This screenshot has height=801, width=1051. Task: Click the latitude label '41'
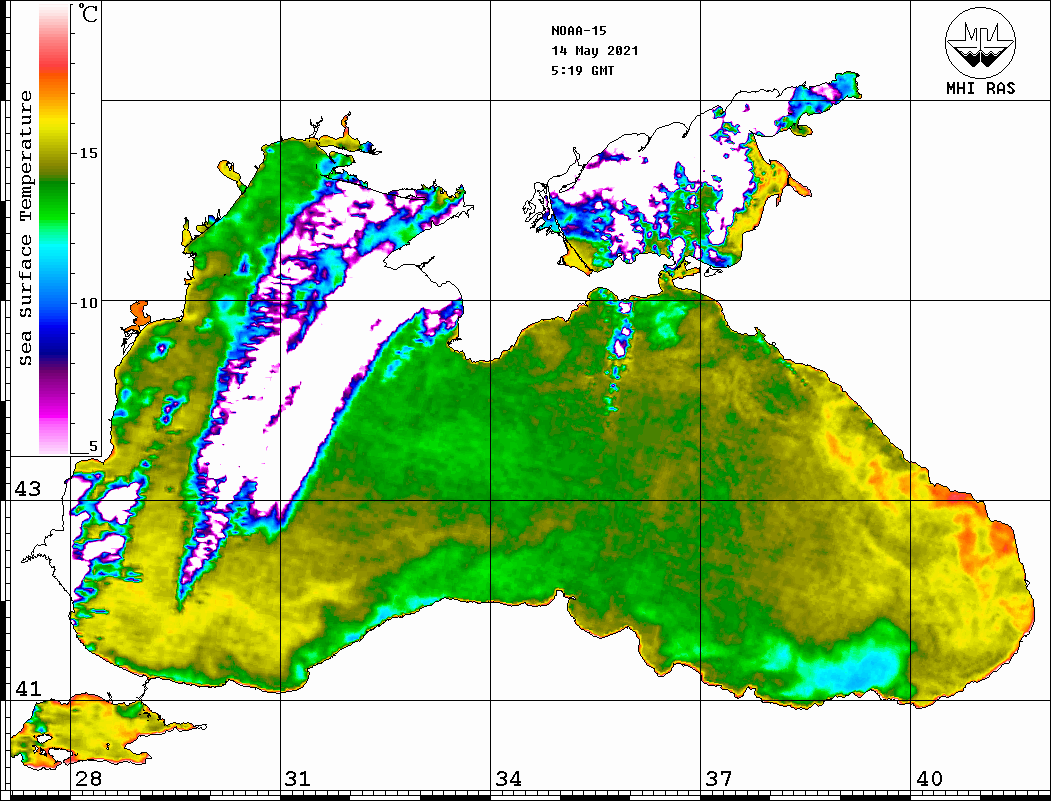(28, 688)
